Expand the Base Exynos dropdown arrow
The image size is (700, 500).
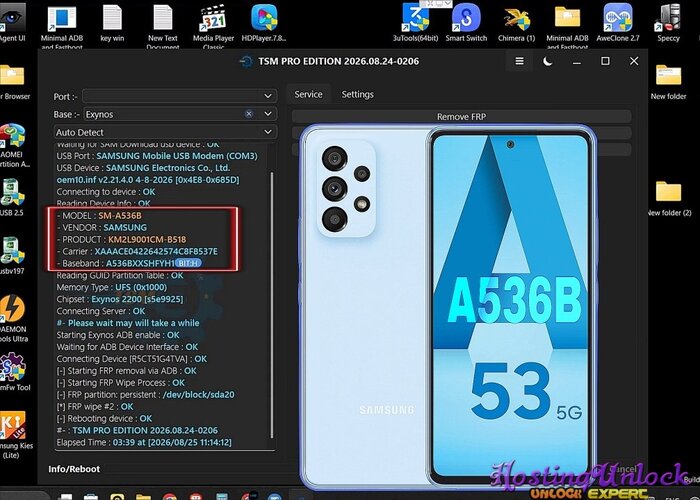pos(268,114)
